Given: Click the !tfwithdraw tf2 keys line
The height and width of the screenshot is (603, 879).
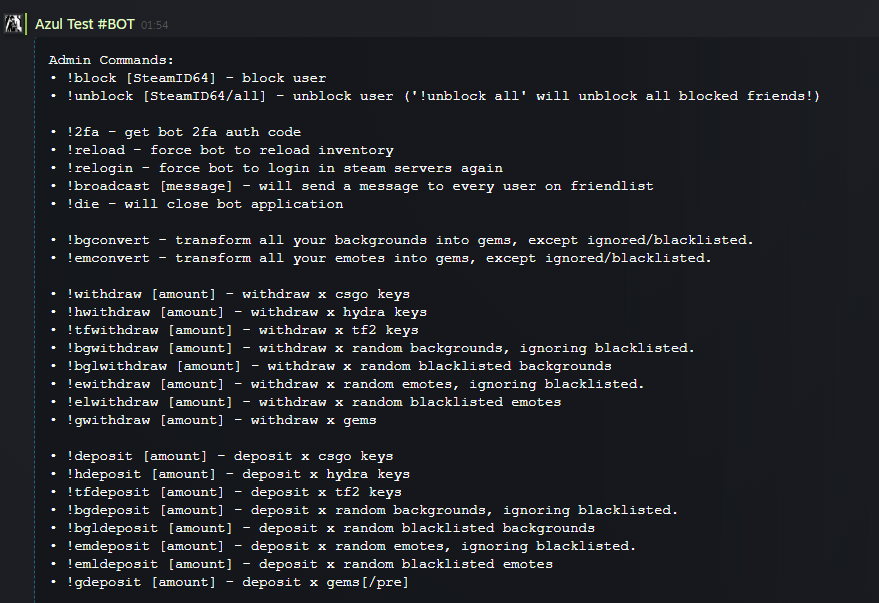Looking at the screenshot, I should pos(234,330).
